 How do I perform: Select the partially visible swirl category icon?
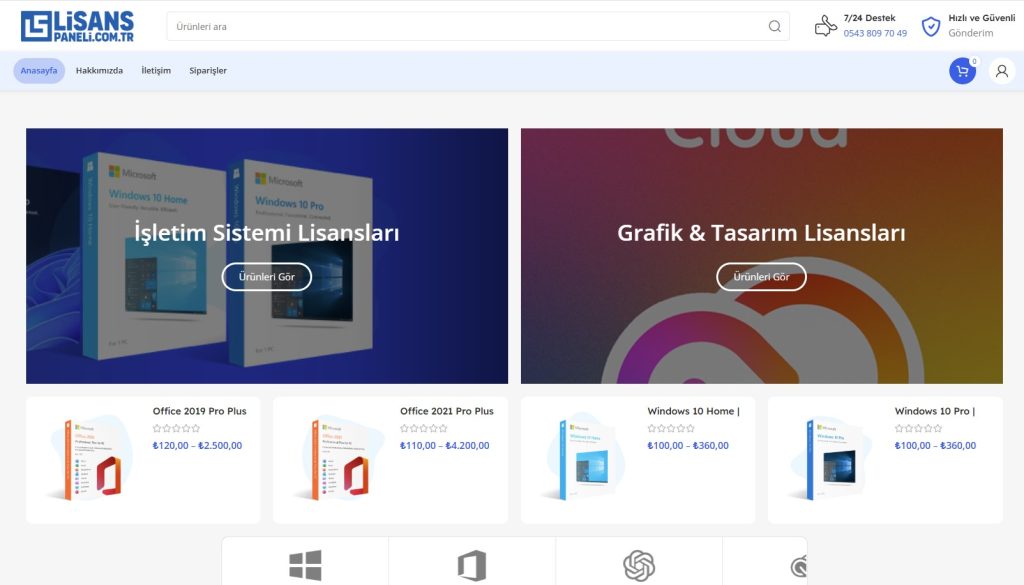(x=799, y=565)
